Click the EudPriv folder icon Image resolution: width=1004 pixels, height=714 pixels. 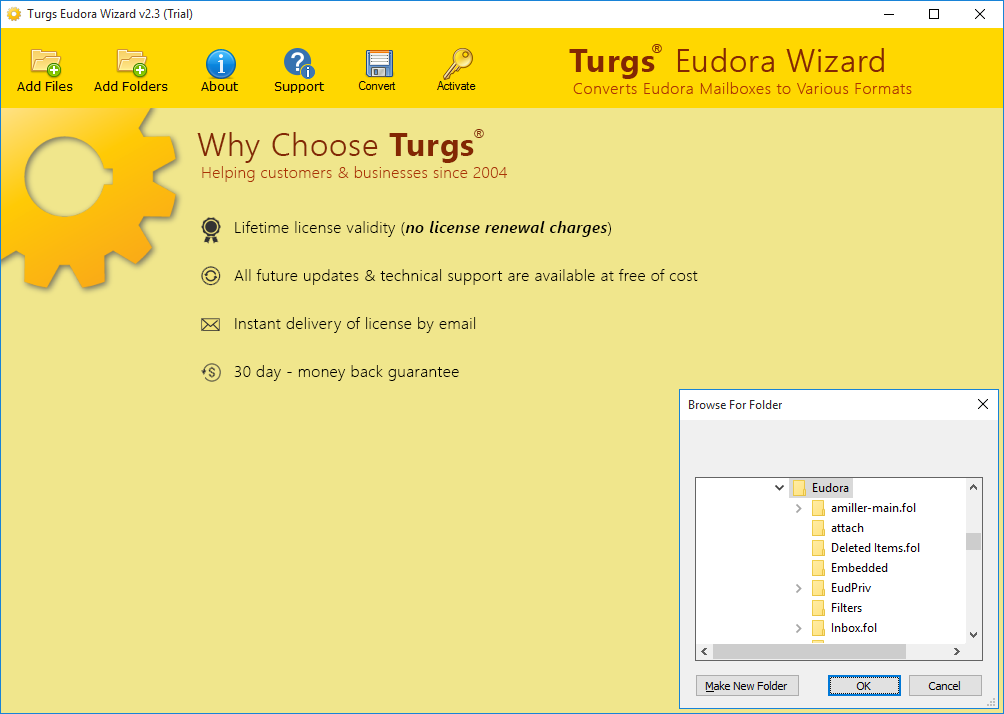pyautogui.click(x=818, y=588)
